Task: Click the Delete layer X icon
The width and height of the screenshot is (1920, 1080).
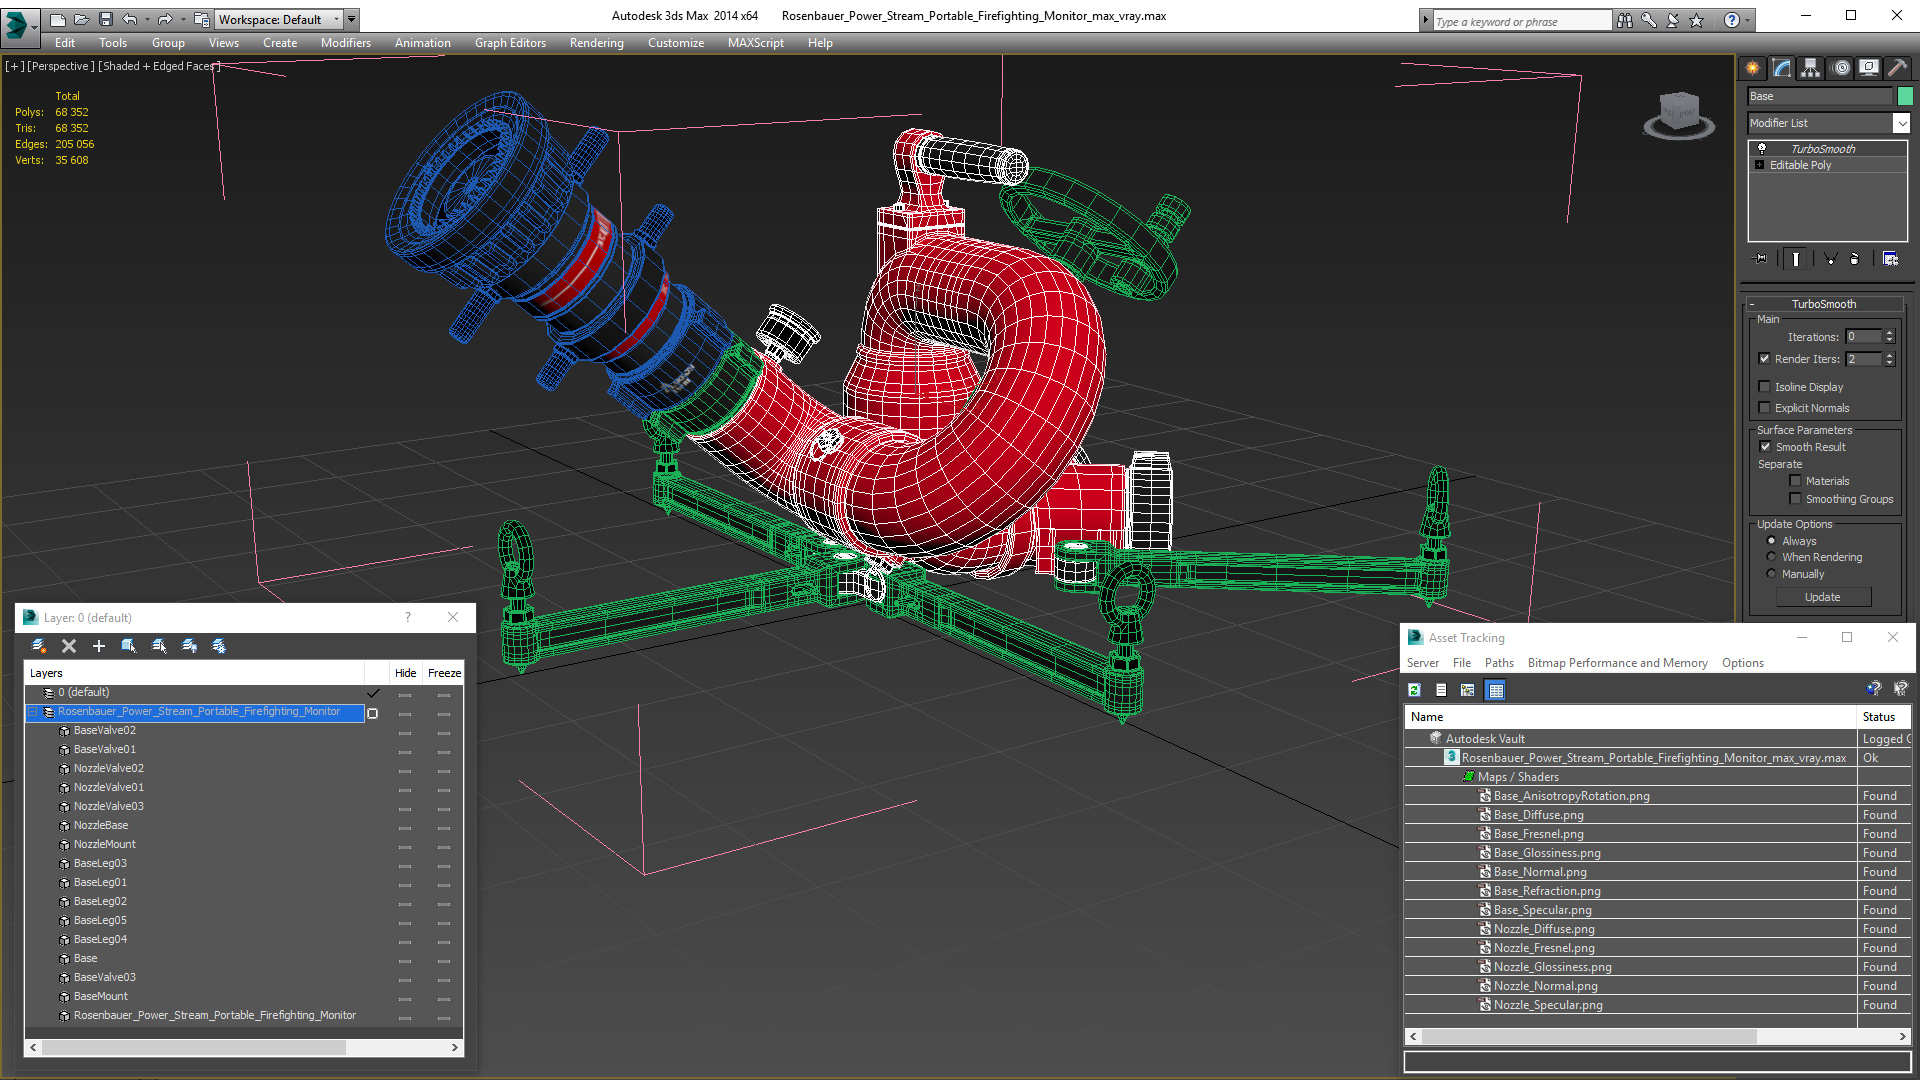Action: [x=69, y=646]
